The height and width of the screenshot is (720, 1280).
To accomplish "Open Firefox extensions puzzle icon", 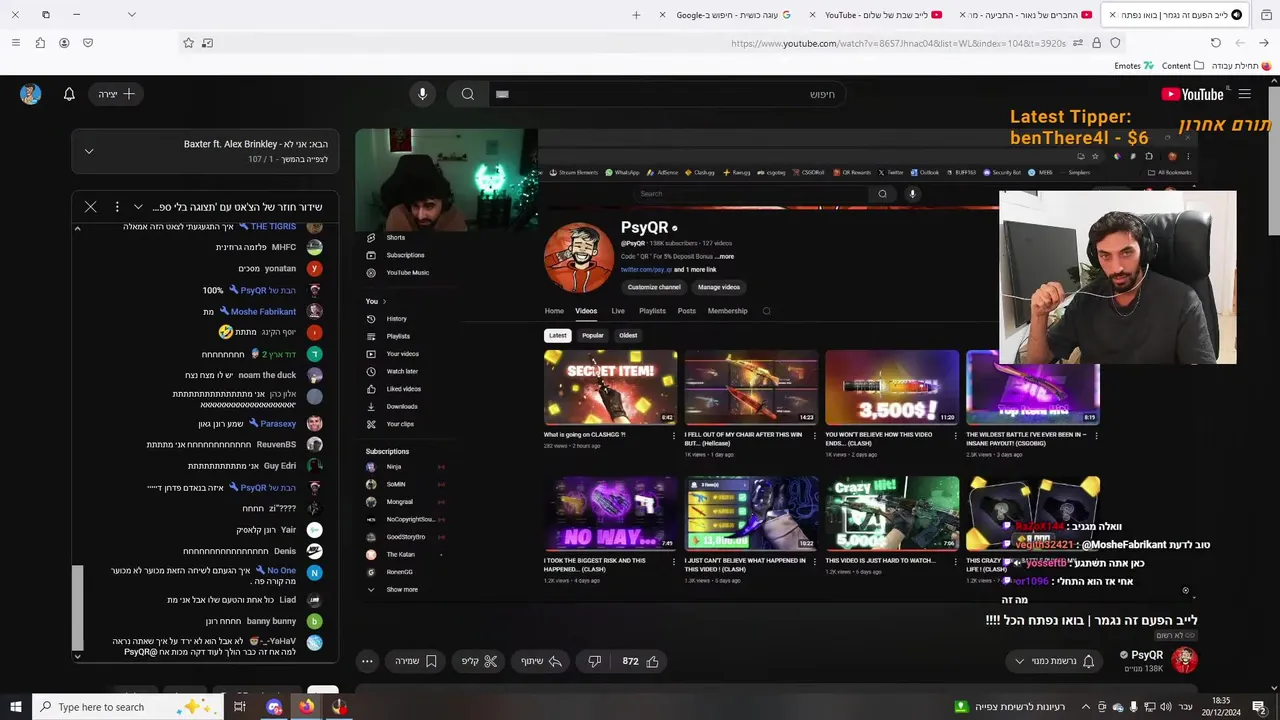I will [x=40, y=43].
